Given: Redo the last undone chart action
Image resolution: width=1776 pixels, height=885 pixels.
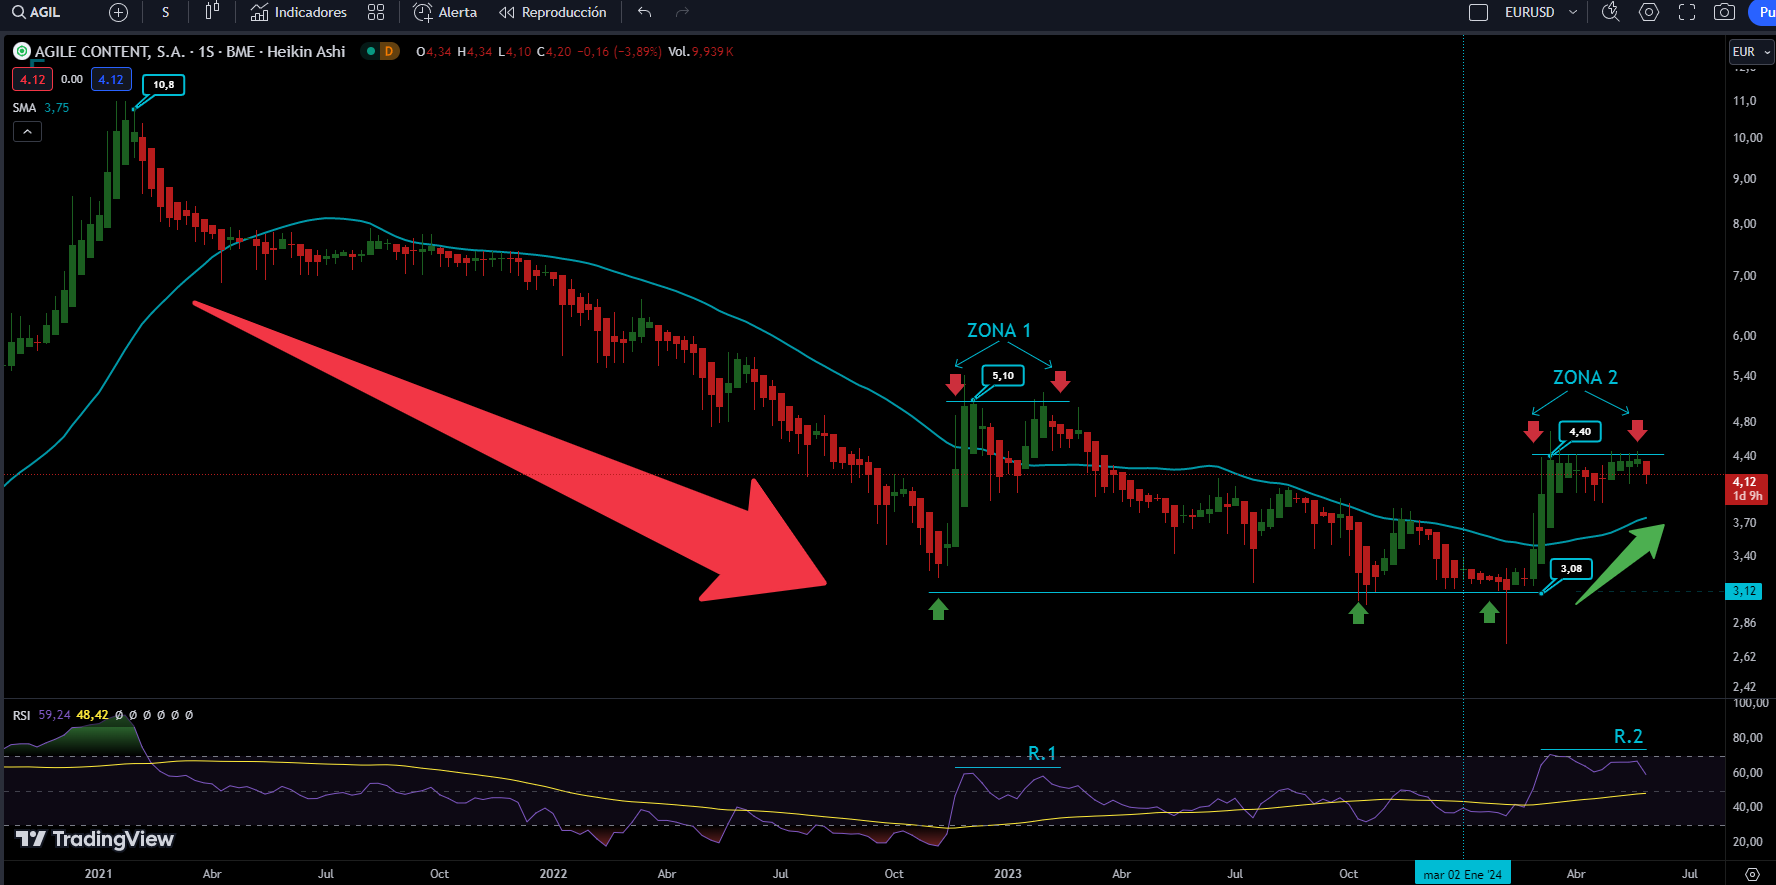Looking at the screenshot, I should 683,12.
